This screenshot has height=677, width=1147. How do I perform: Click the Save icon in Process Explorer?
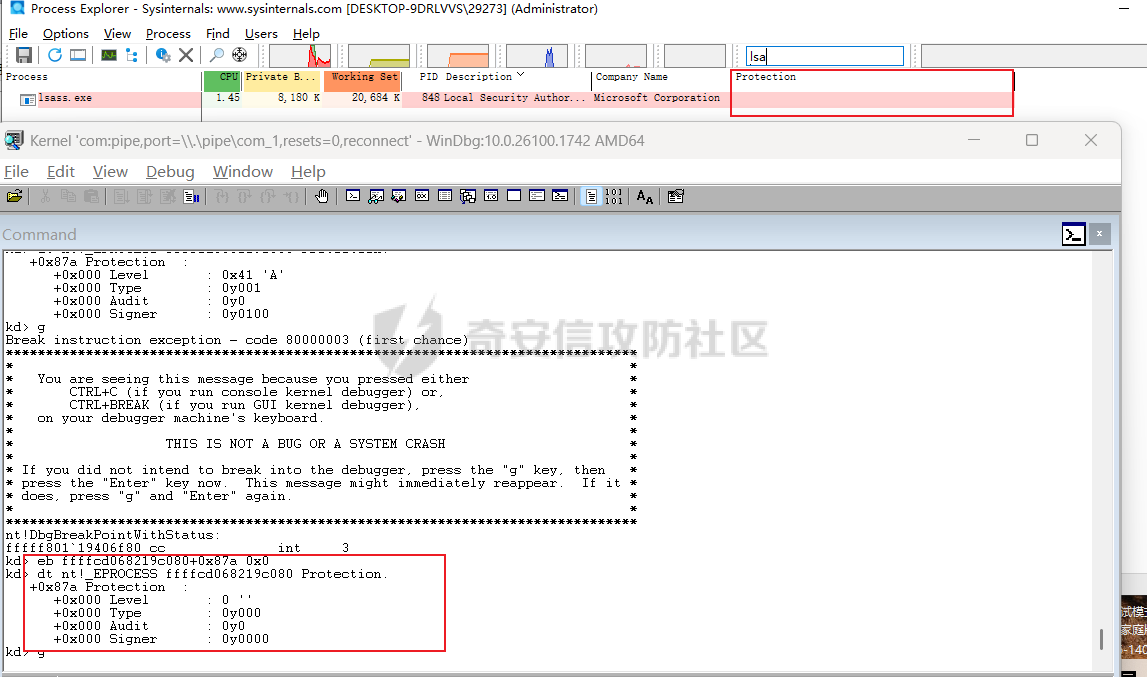click(x=23, y=55)
